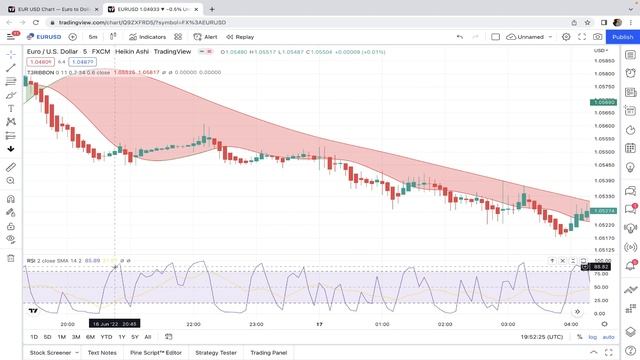640x360 pixels.
Task: Open the Unnamed layout dropdown
Action: pyautogui.click(x=529, y=37)
